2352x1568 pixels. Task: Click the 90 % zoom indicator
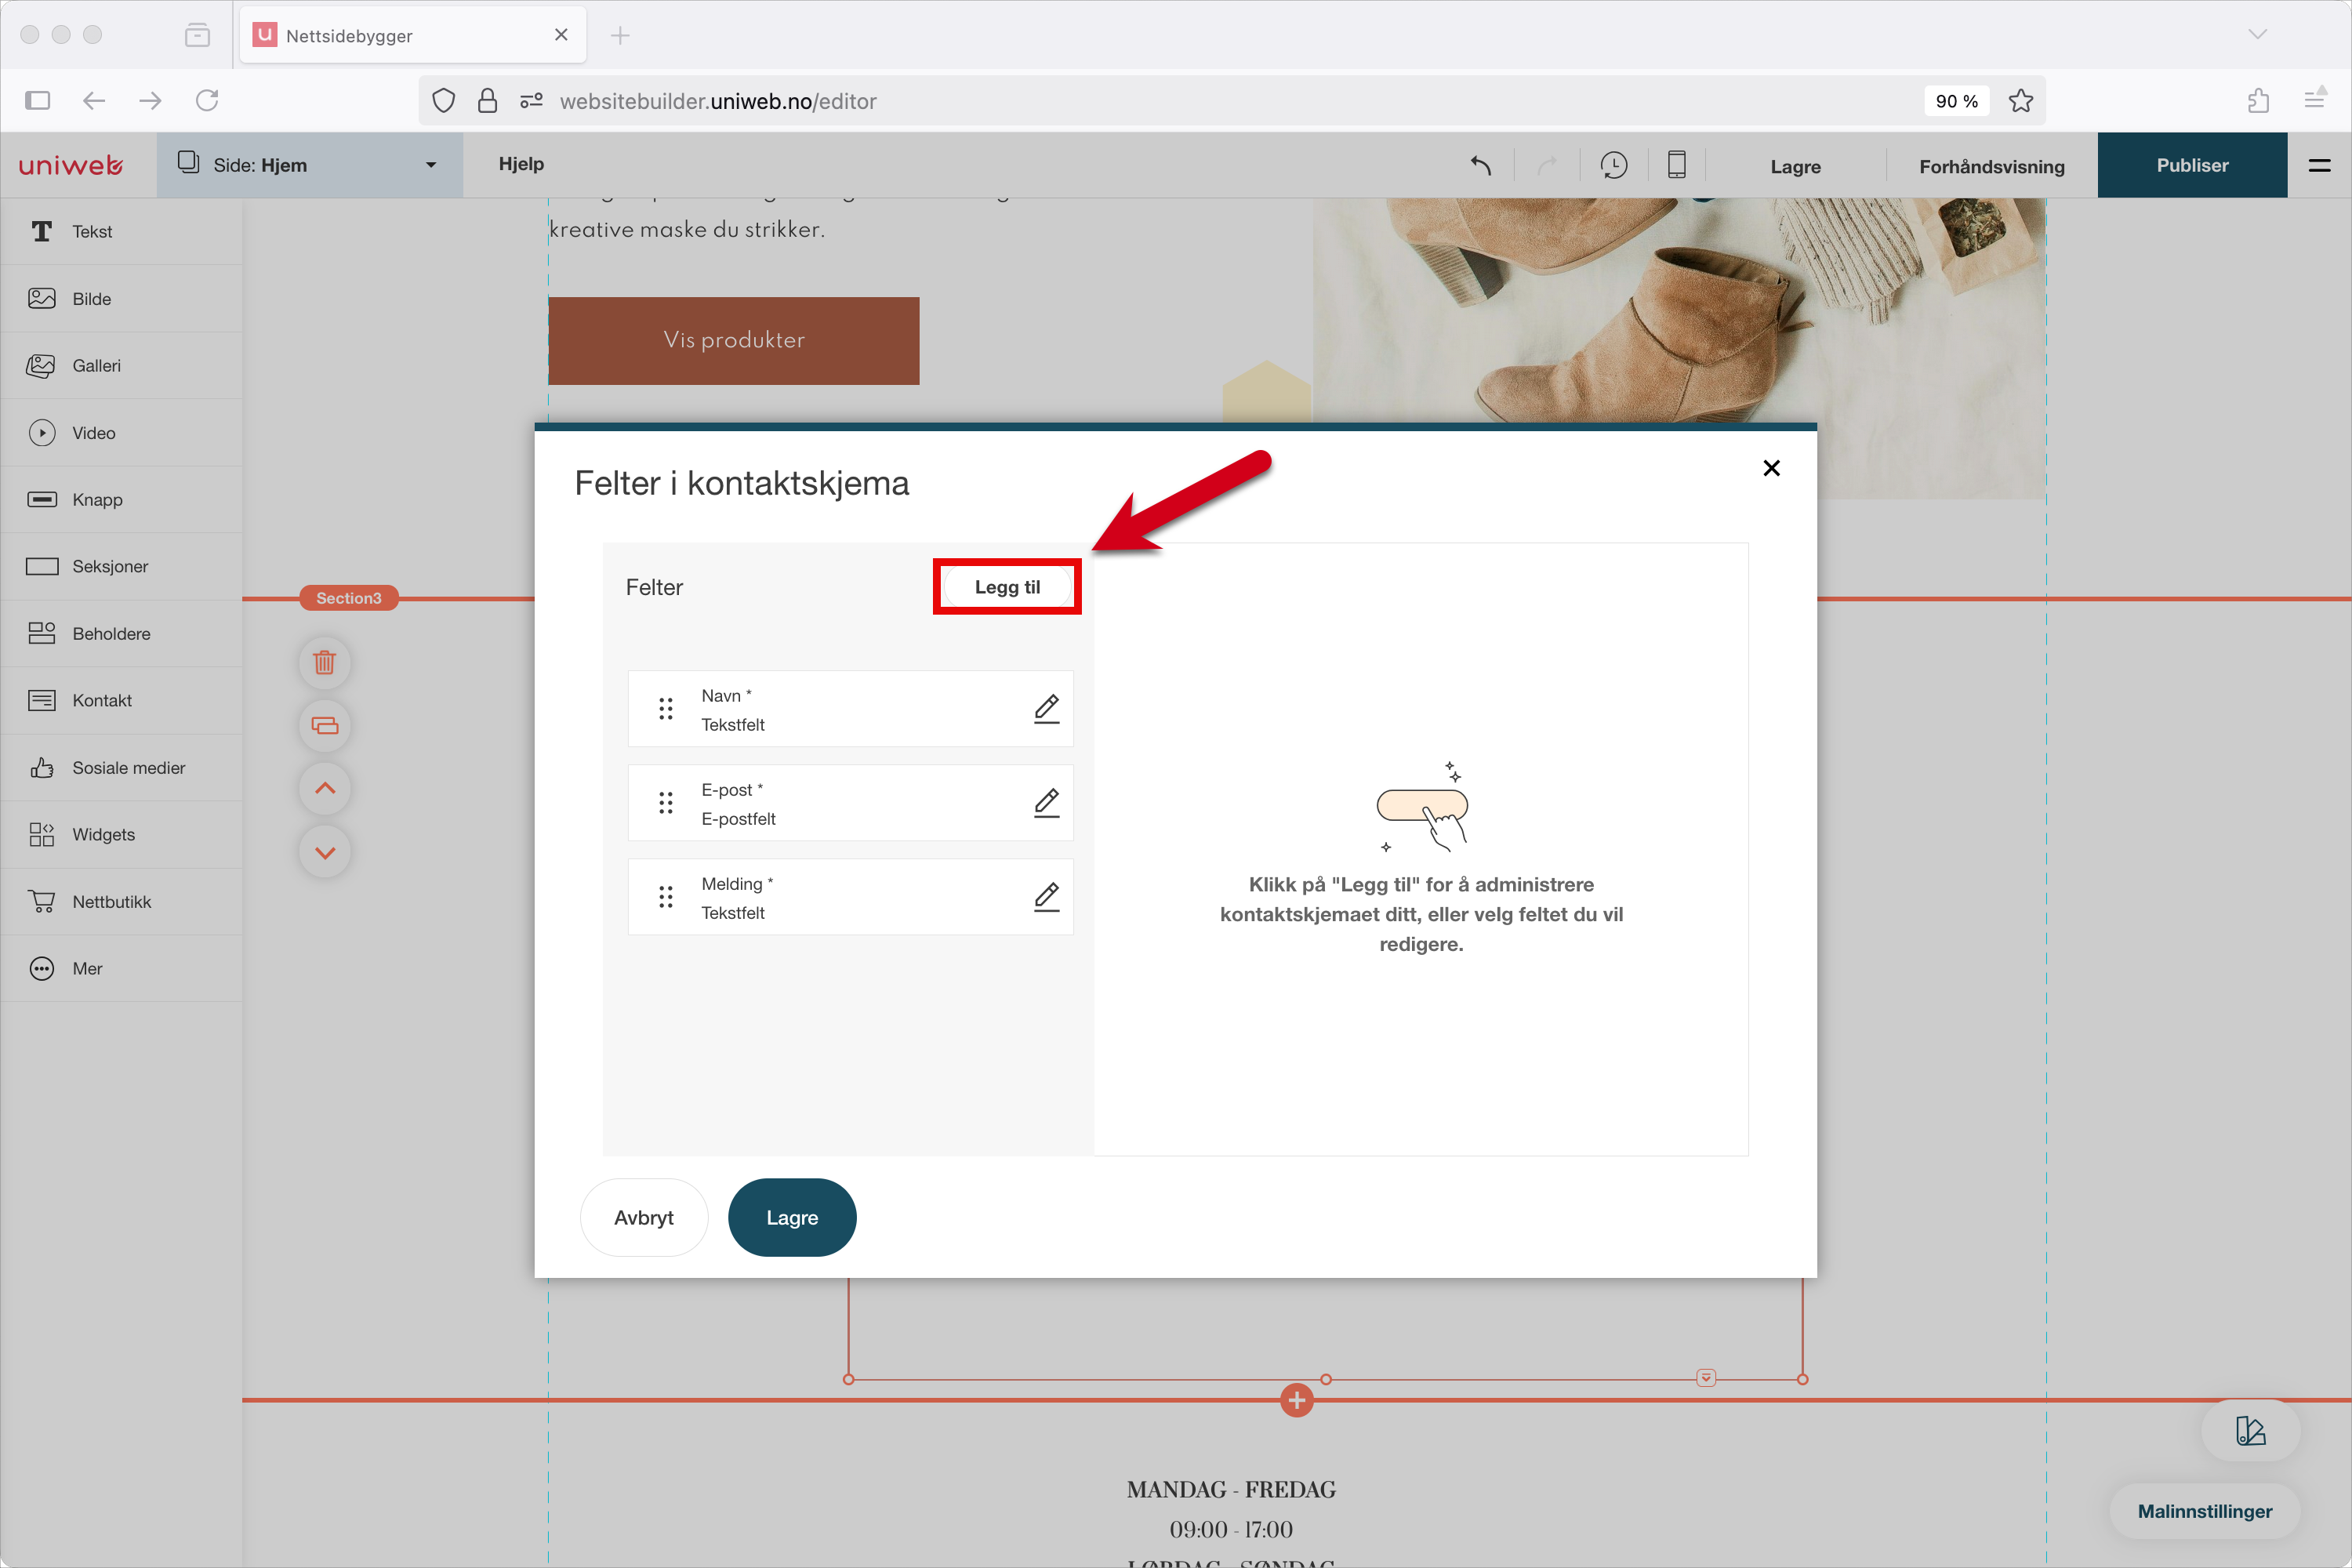coord(1956,101)
